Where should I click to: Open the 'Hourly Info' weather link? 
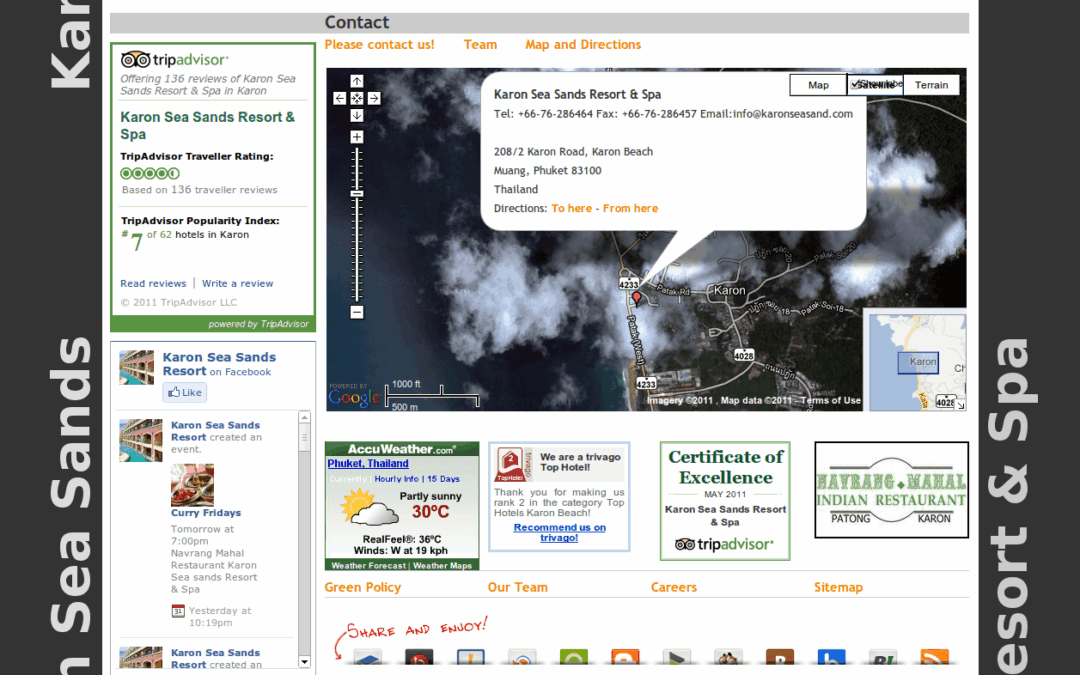(x=396, y=479)
